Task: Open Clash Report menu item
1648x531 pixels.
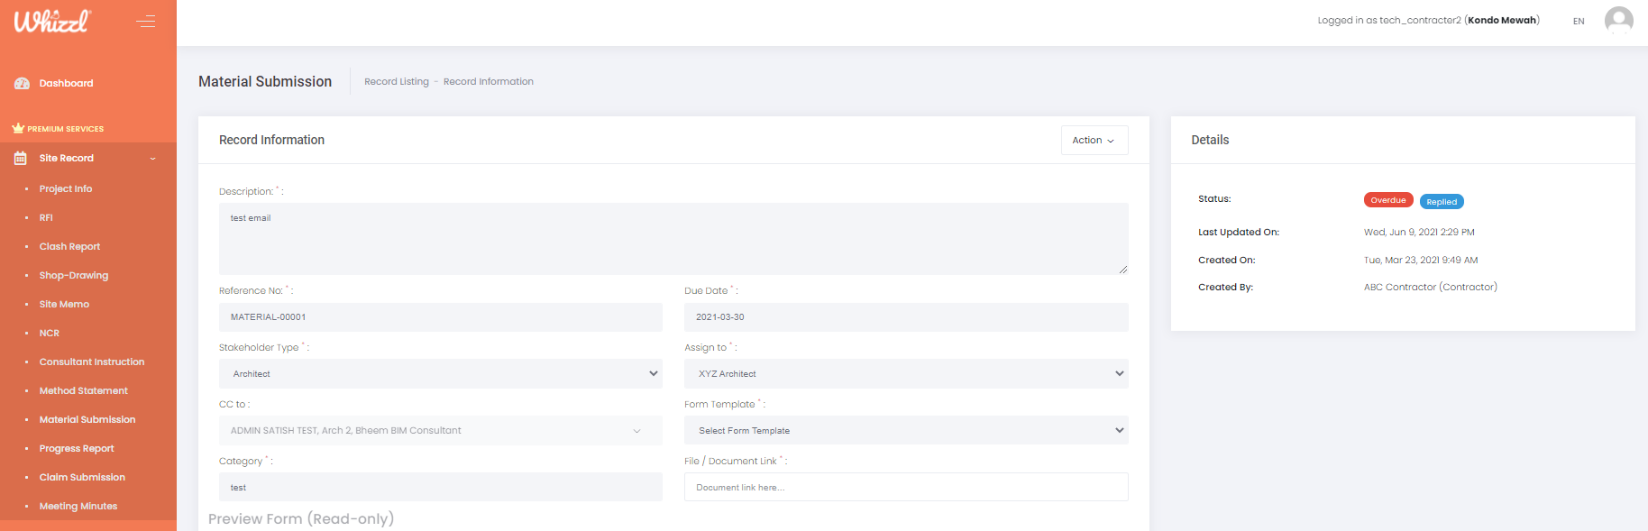Action: point(69,247)
